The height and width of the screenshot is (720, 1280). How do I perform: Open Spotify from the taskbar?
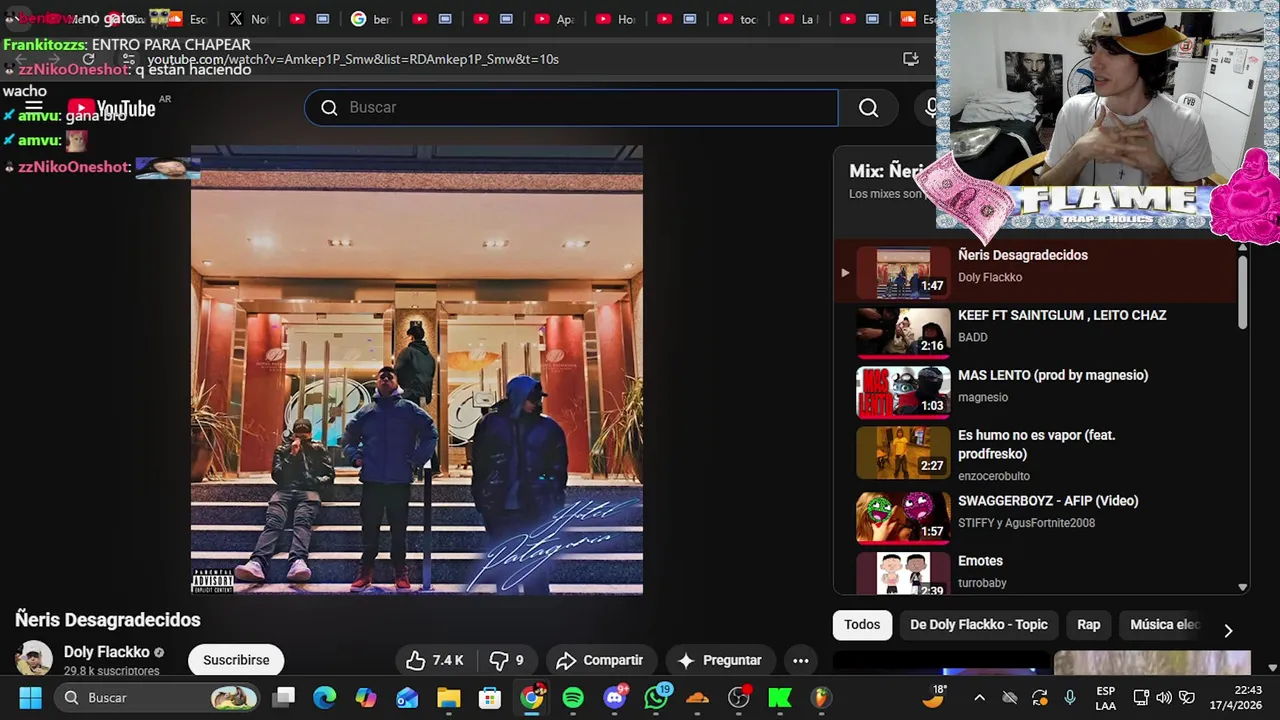pos(573,698)
